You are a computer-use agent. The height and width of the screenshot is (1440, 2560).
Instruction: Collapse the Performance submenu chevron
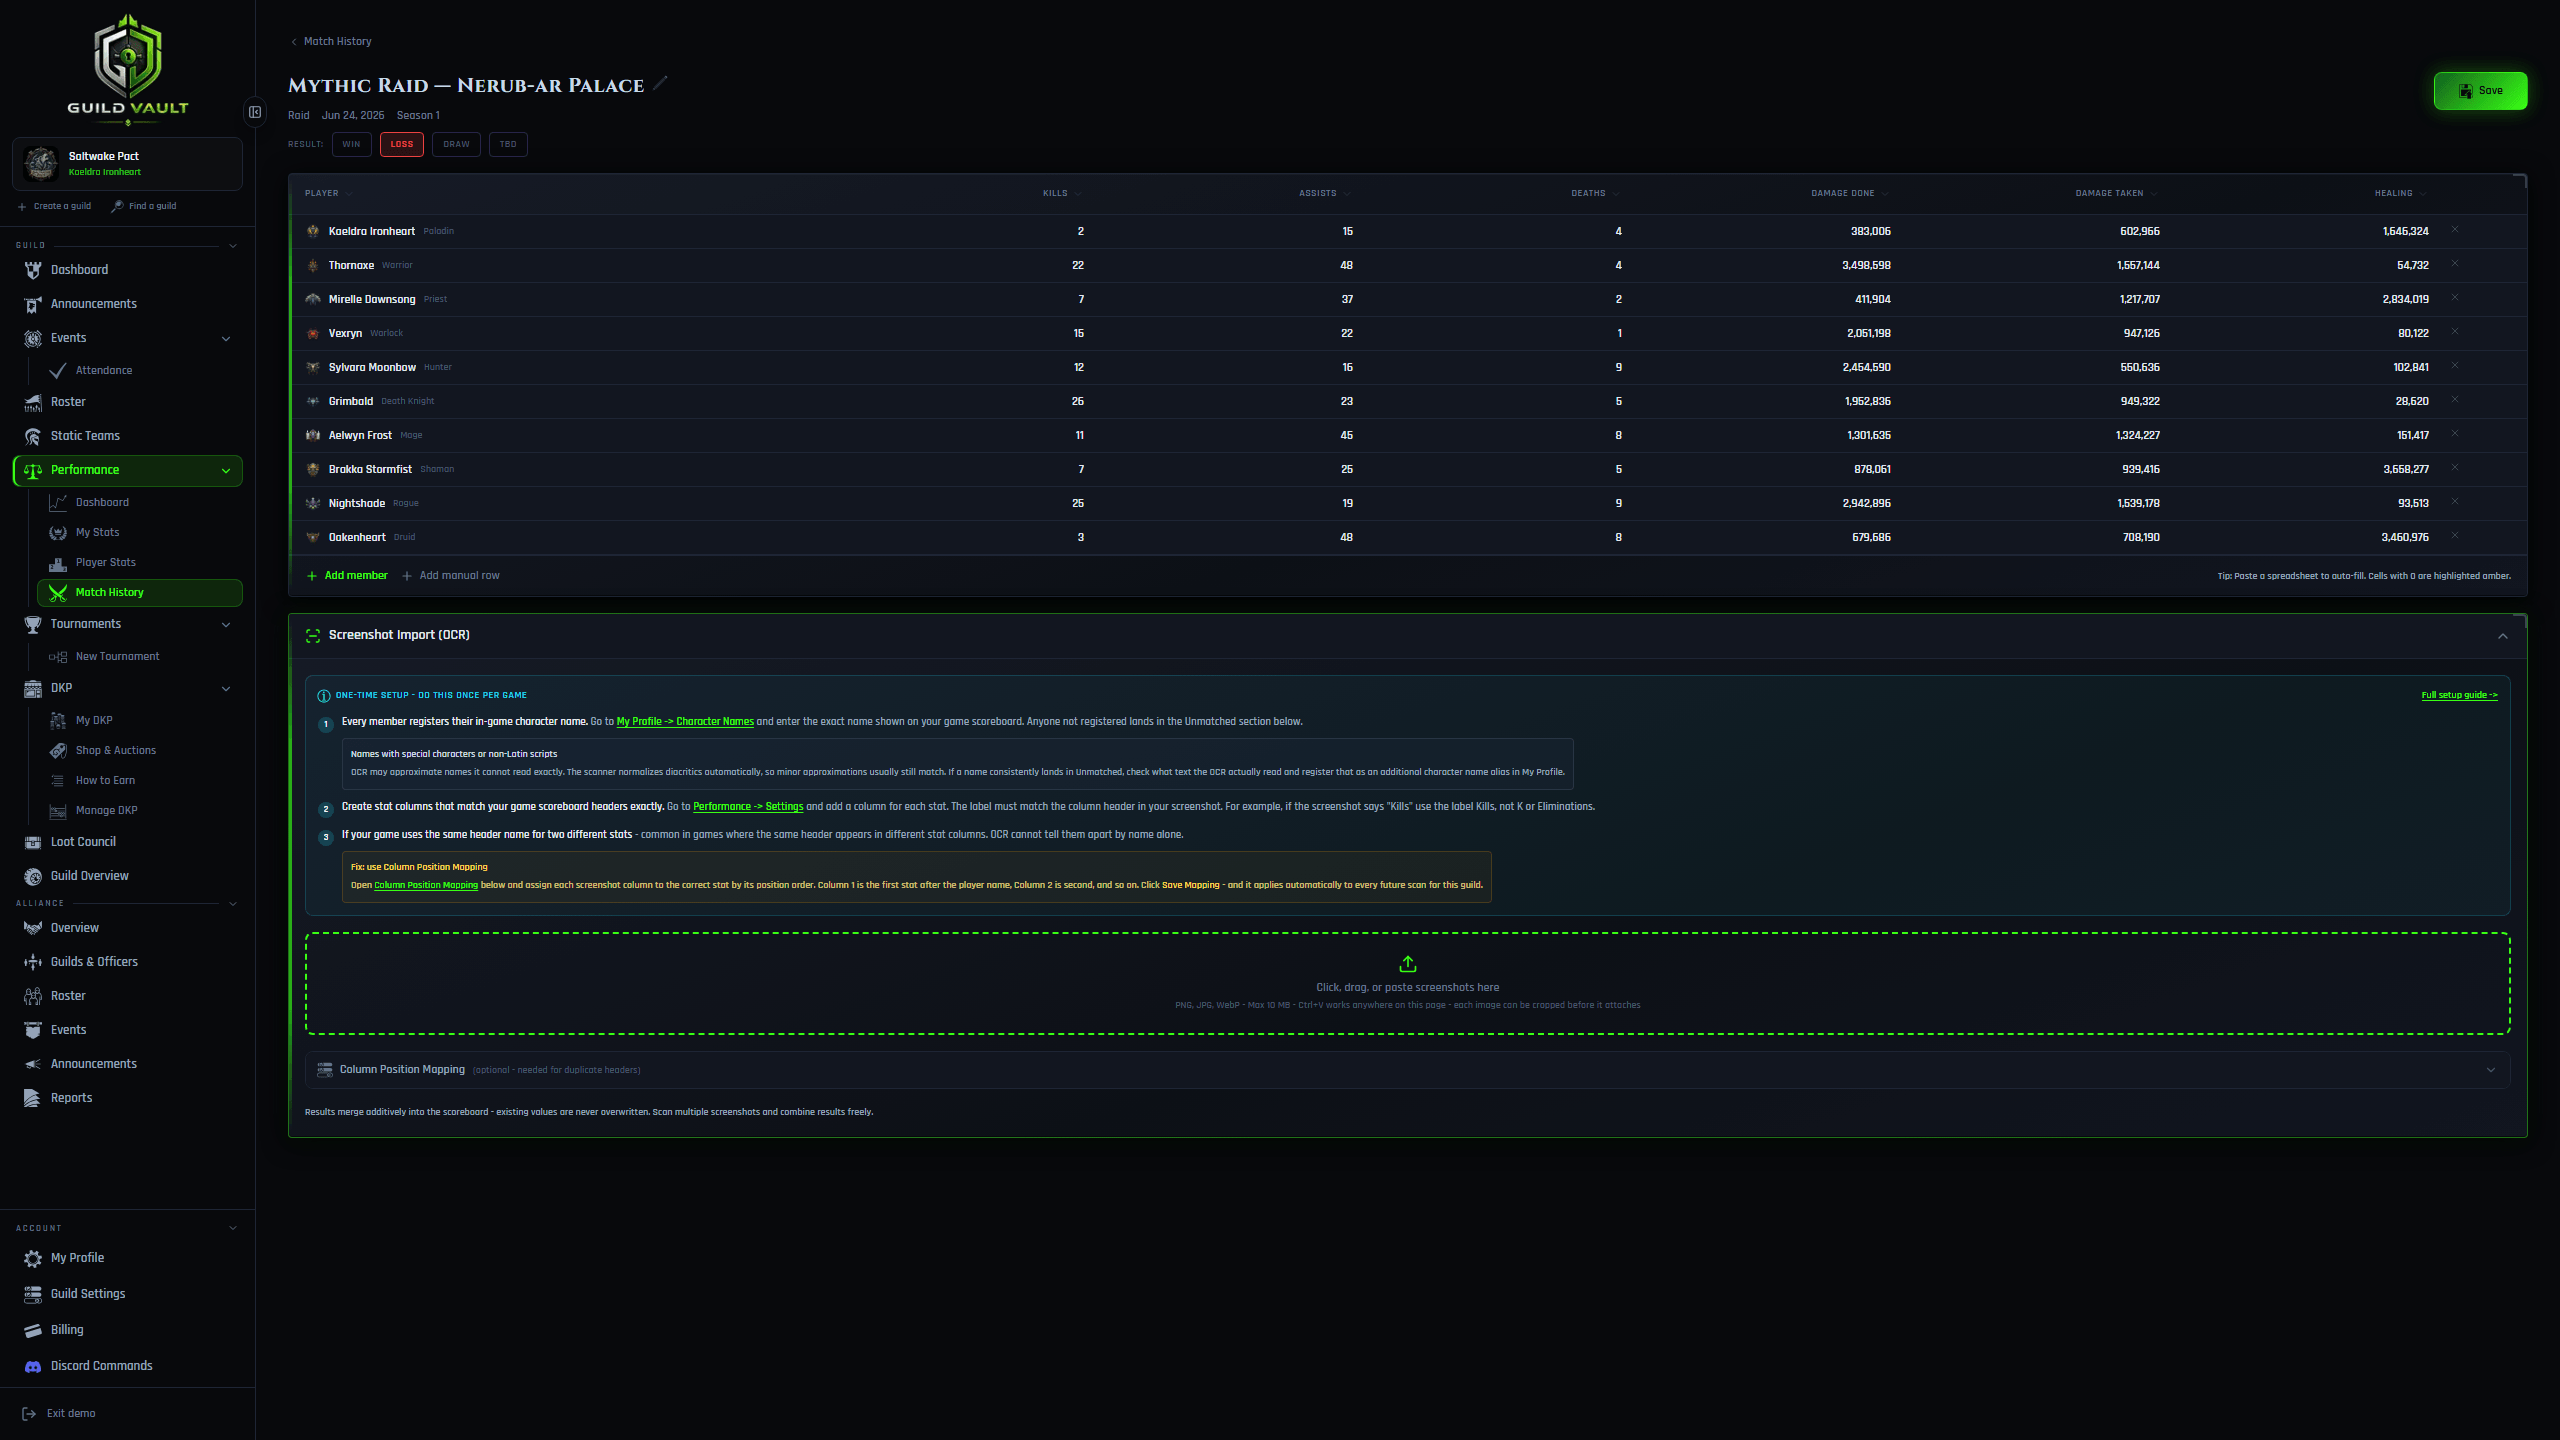(226, 471)
